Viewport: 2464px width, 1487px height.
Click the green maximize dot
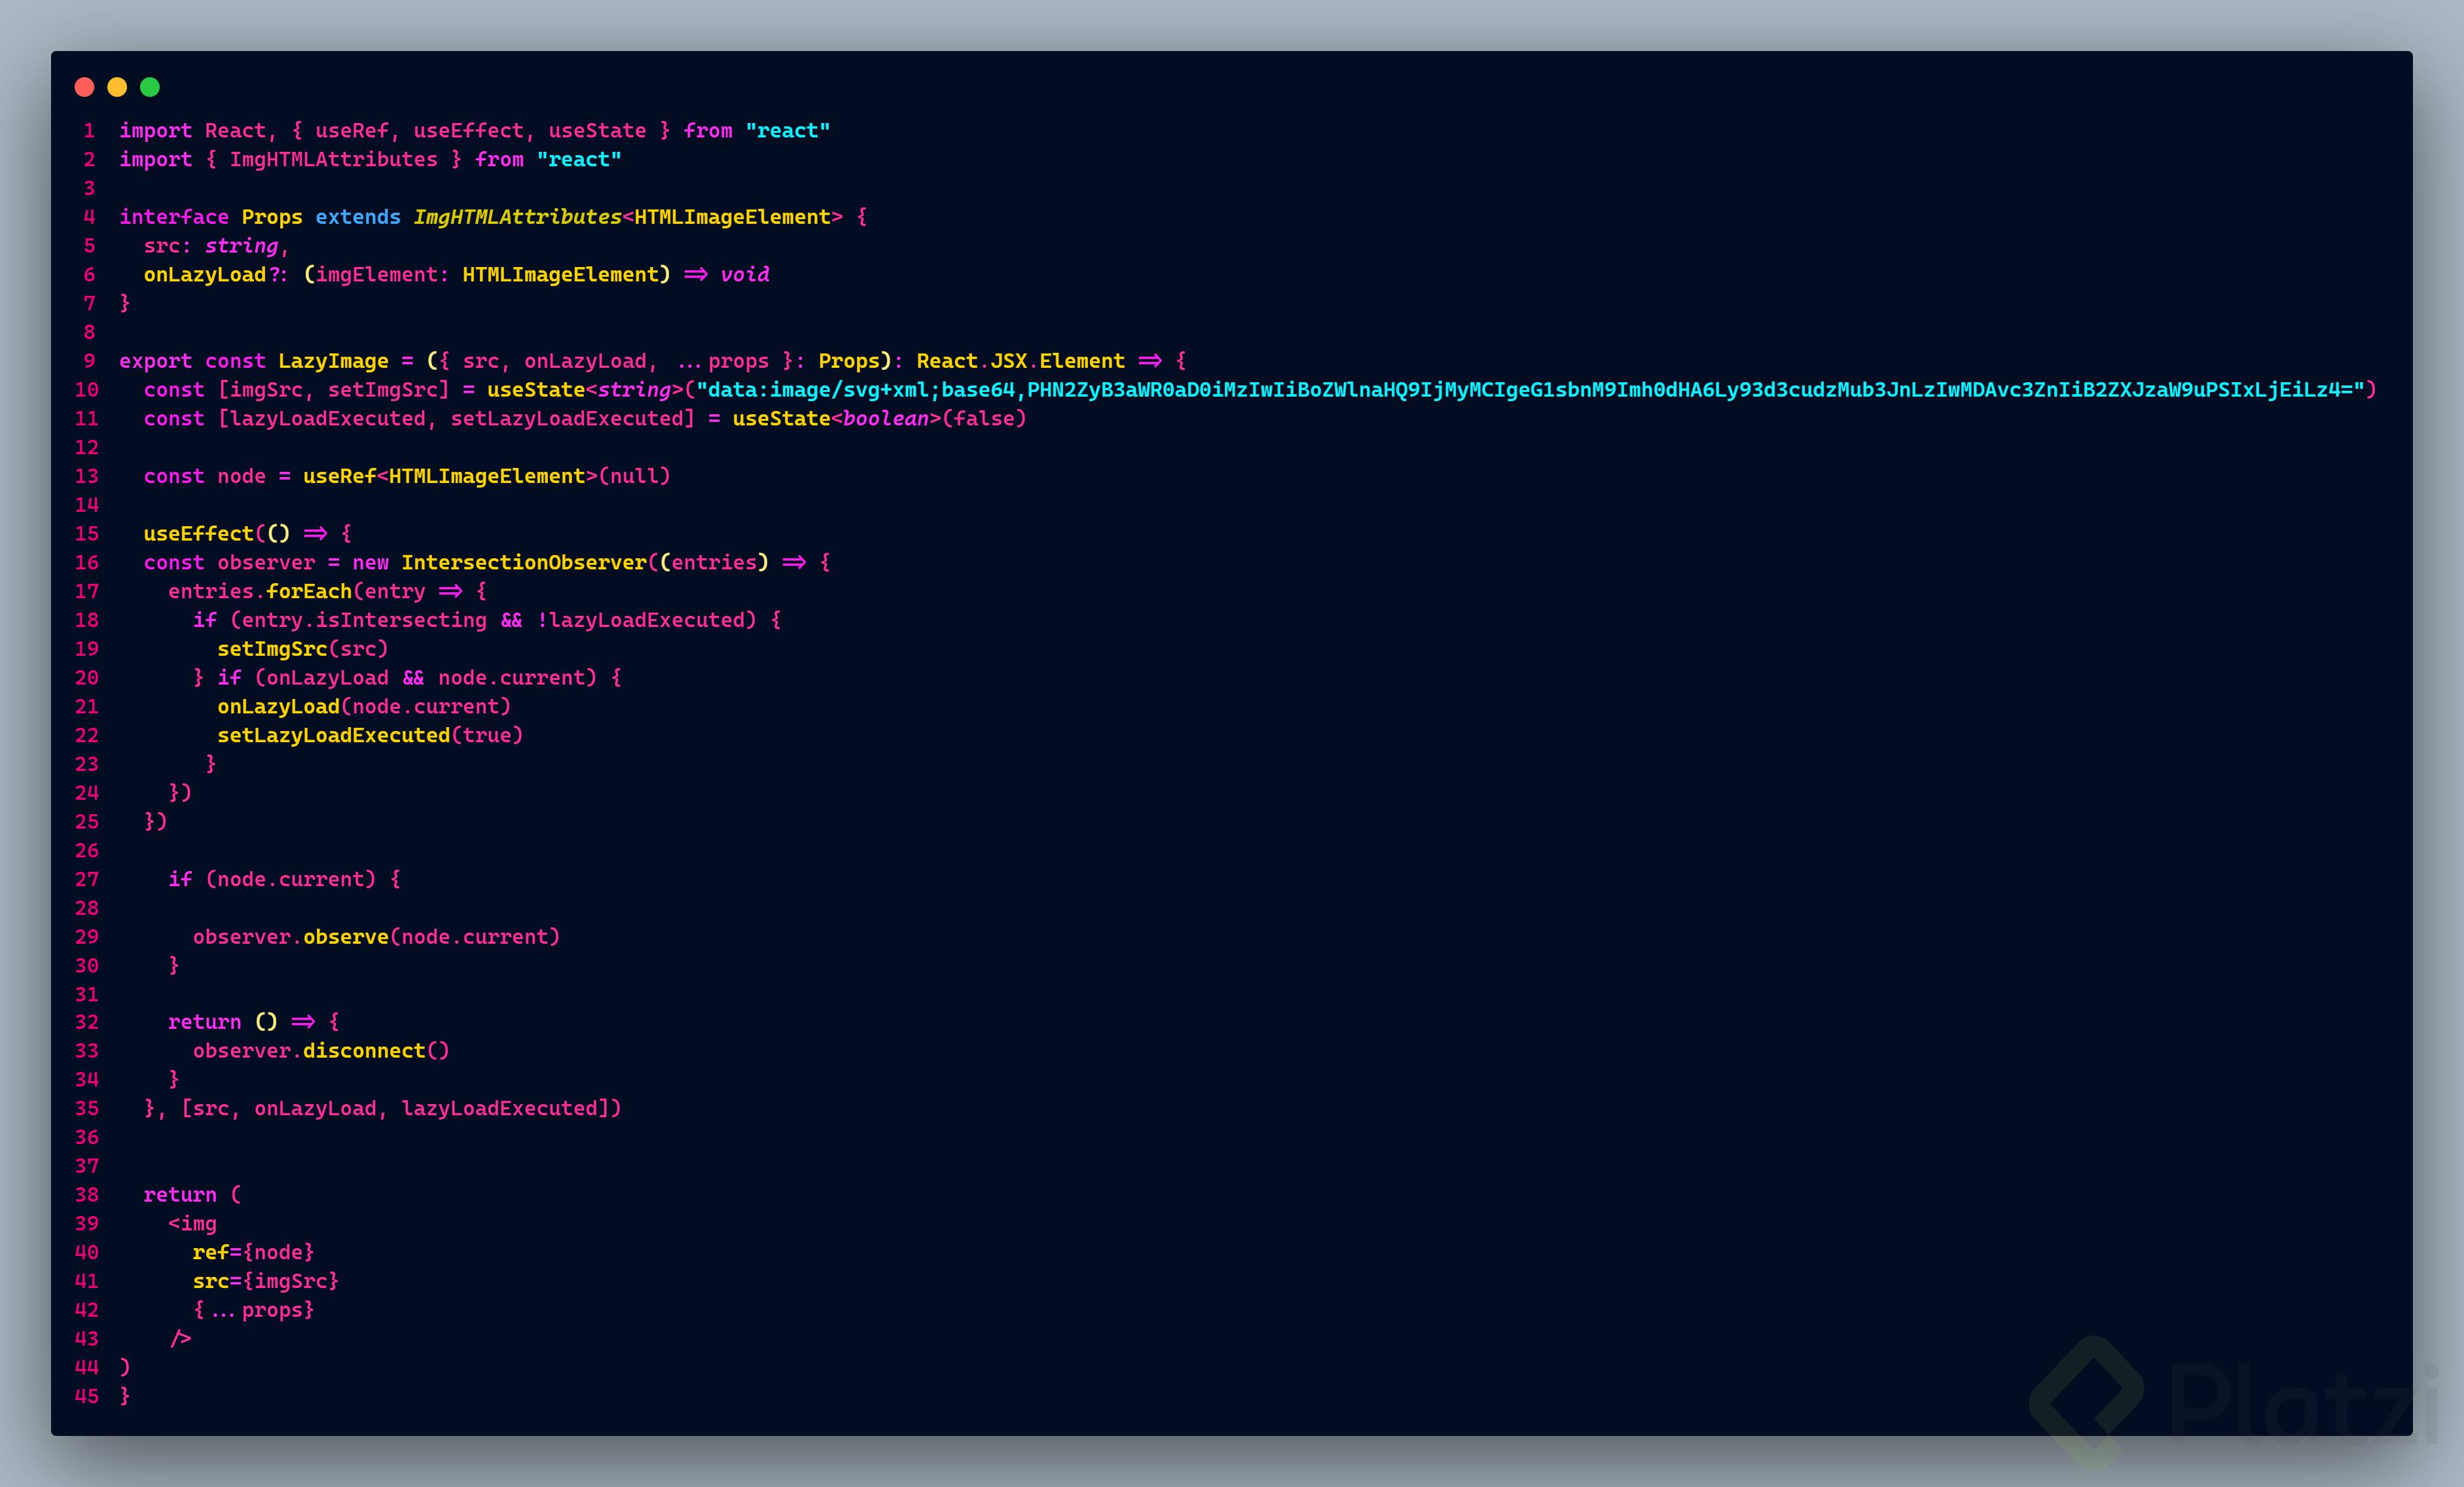[150, 87]
